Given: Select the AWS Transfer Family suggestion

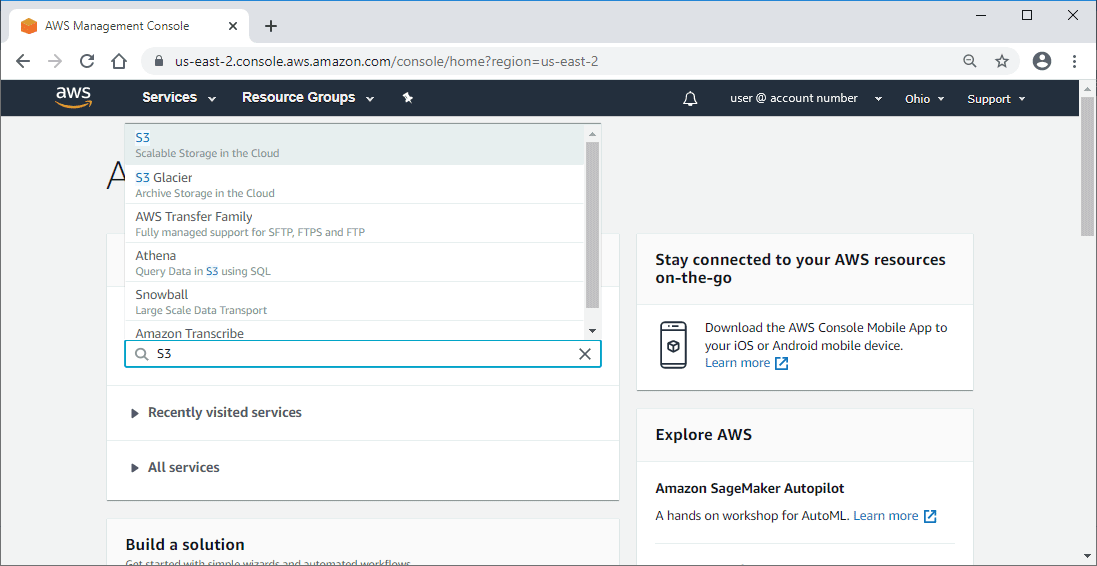Looking at the screenshot, I should click(354, 224).
